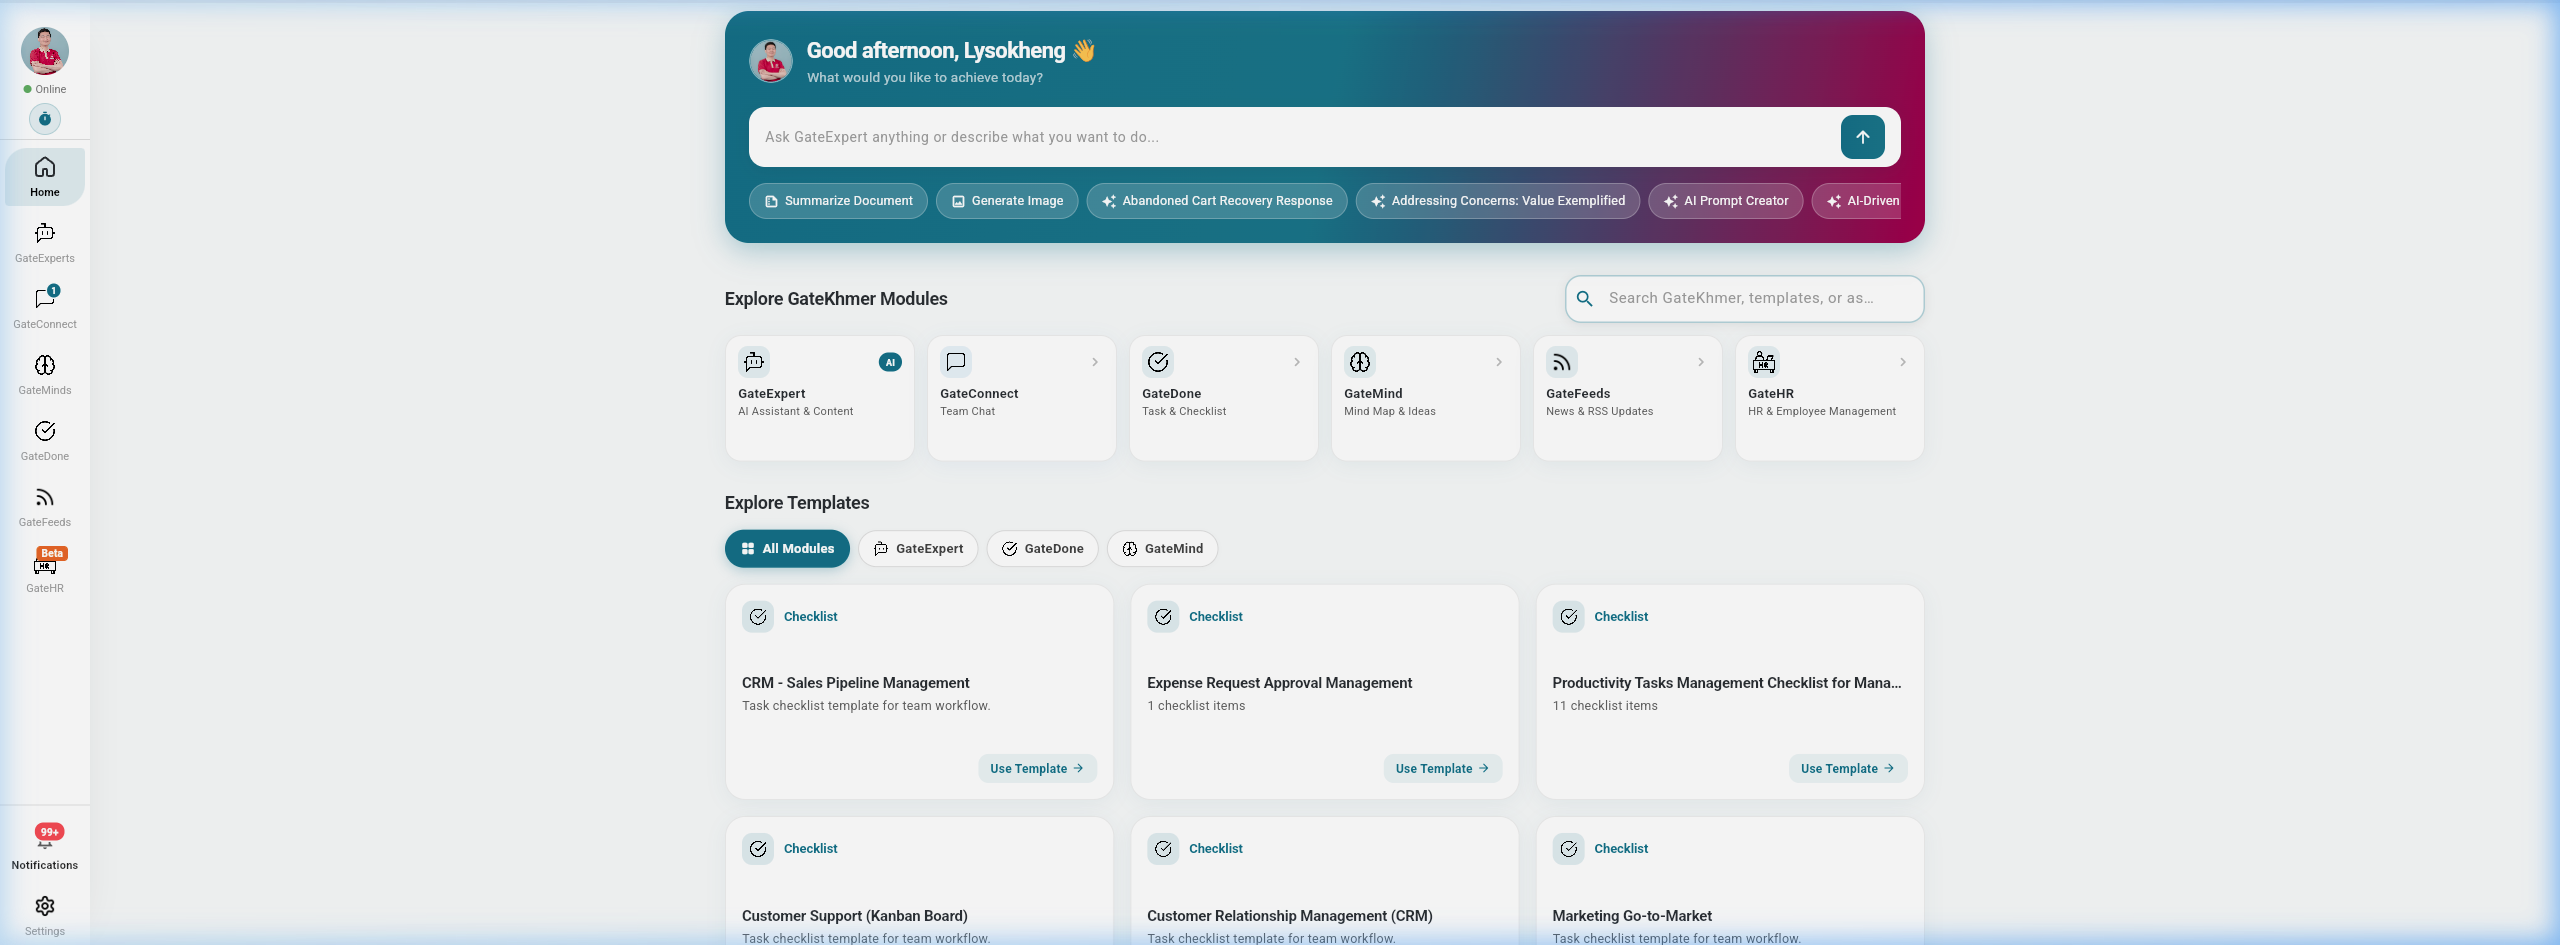Click the GateHR module card icon
Viewport: 2560px width, 945px height.
coord(1764,362)
